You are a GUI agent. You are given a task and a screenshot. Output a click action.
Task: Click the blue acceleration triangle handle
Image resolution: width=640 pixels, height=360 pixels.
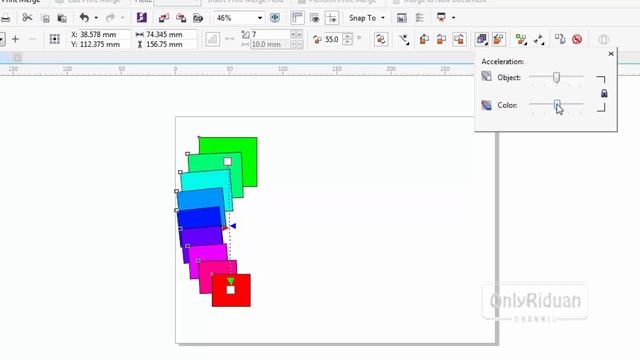pyautogui.click(x=233, y=226)
